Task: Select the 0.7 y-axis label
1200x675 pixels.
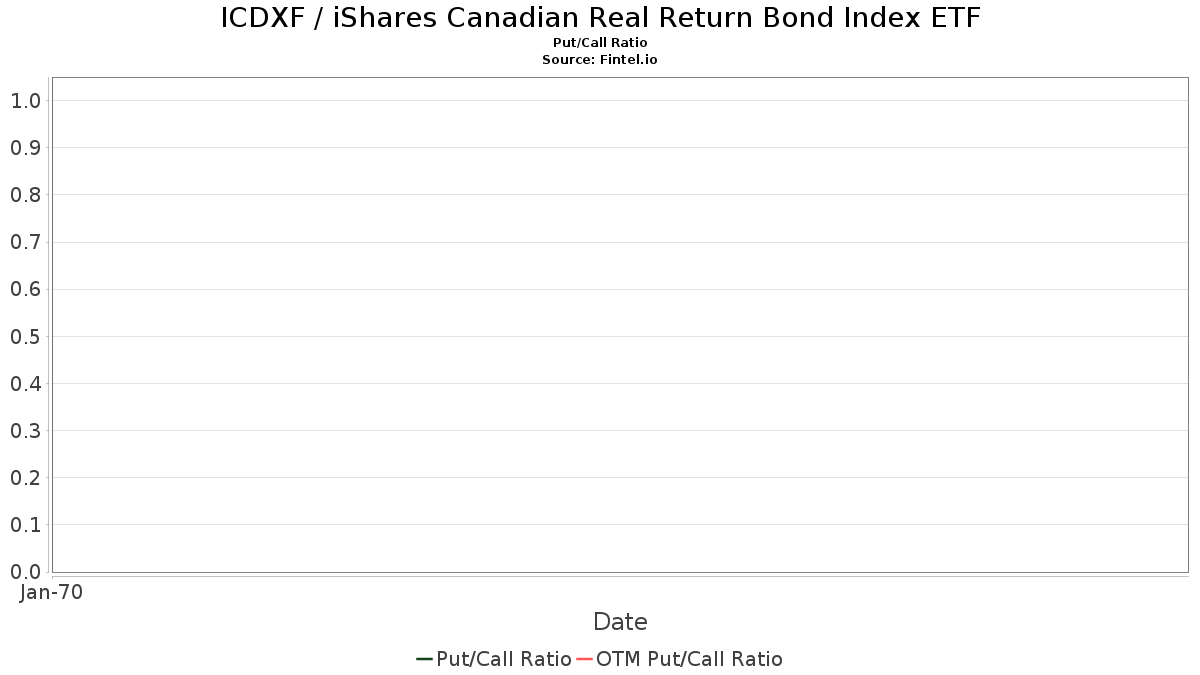Action: pyautogui.click(x=26, y=242)
